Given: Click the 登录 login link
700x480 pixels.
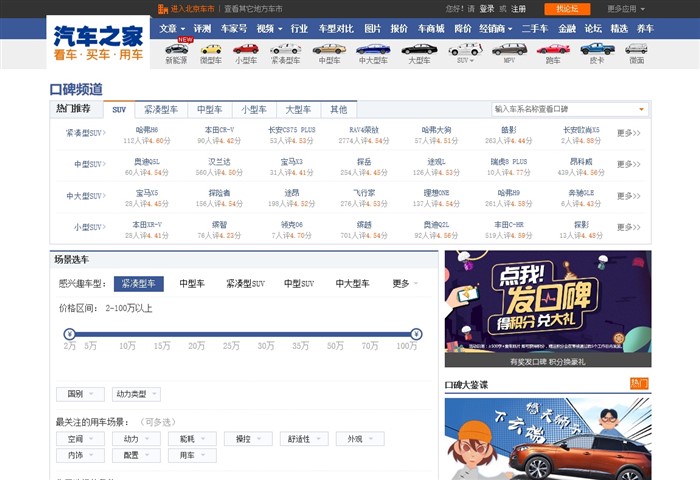Looking at the screenshot, I should [487, 8].
